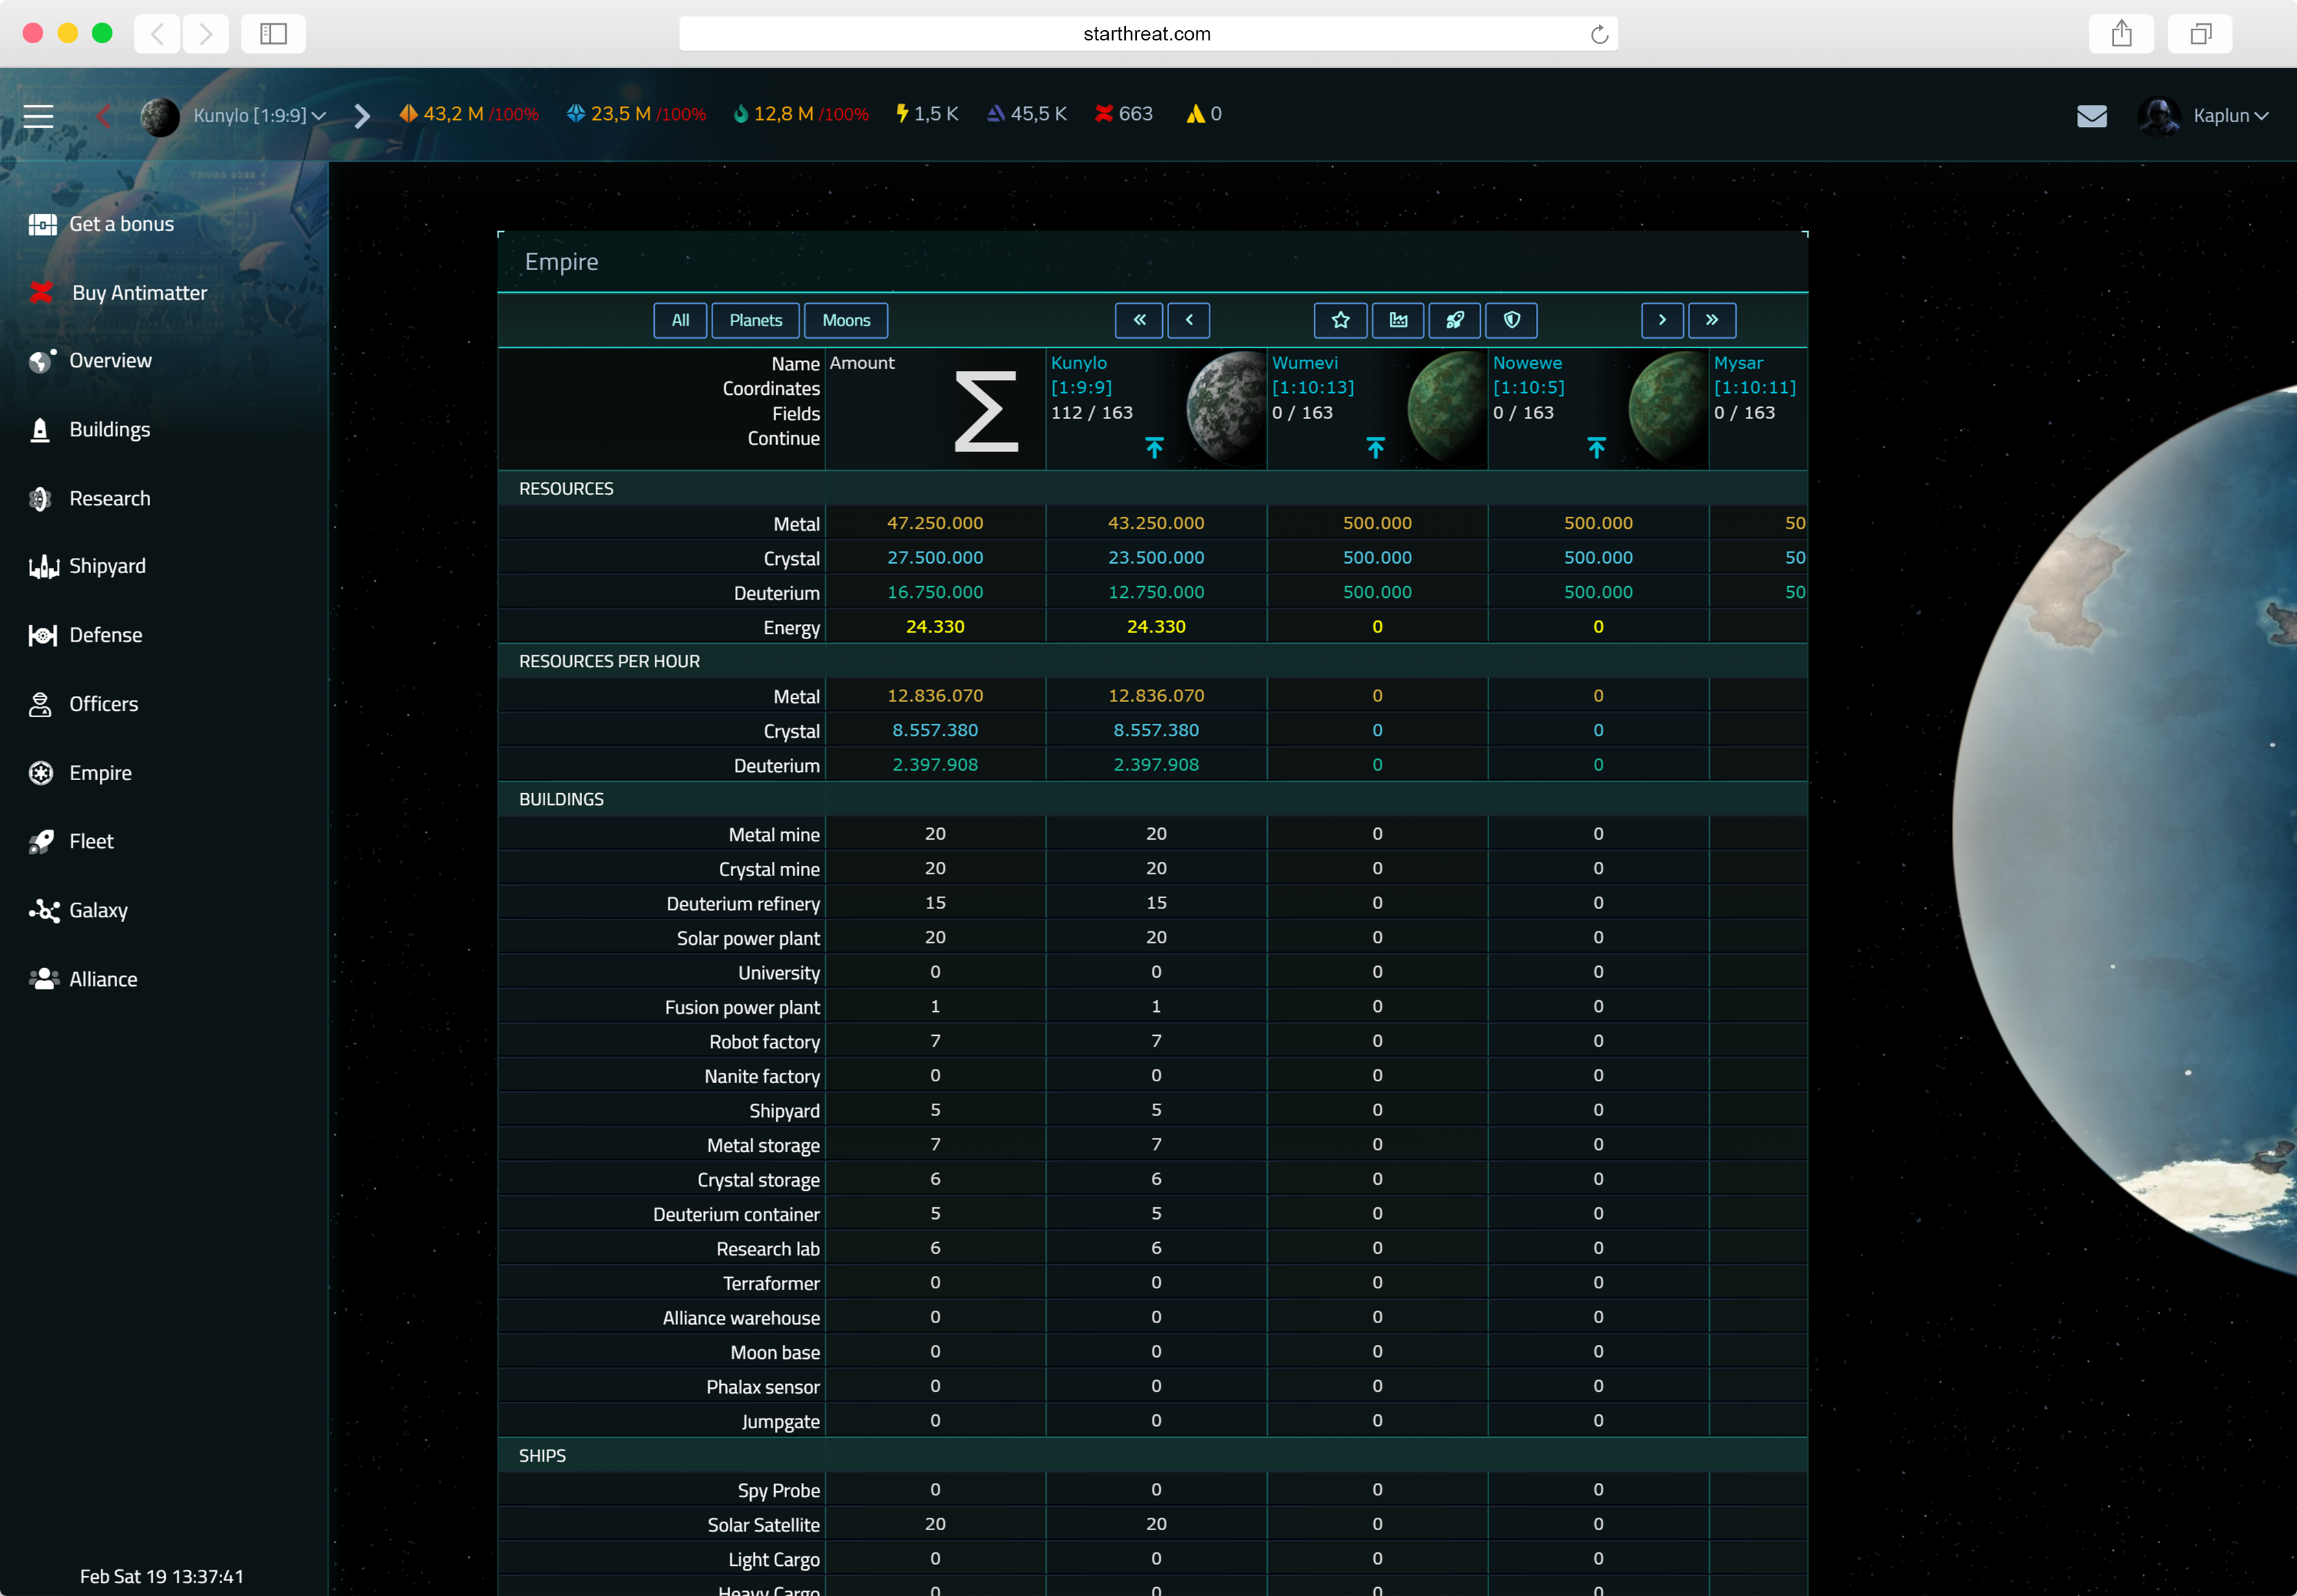This screenshot has height=1596, width=2297.
Task: Open the messages envelope icon
Action: click(x=2091, y=116)
